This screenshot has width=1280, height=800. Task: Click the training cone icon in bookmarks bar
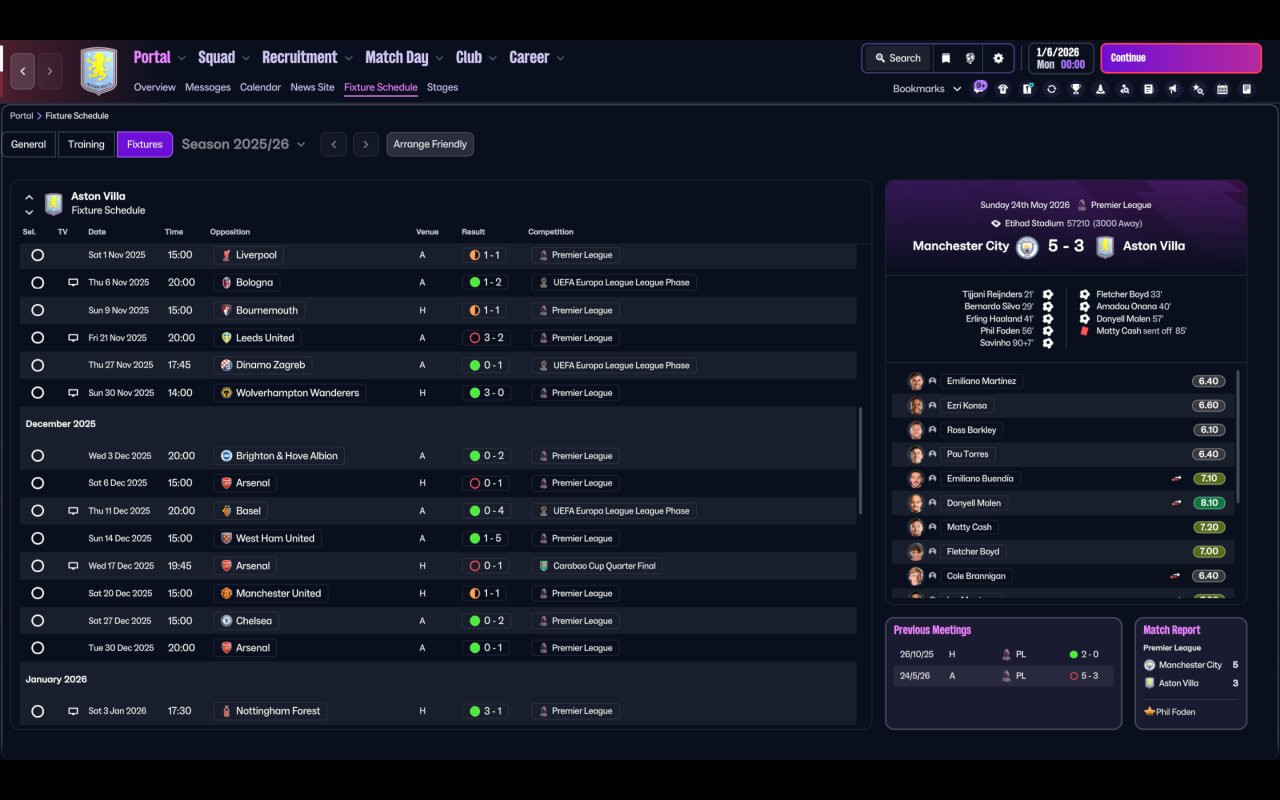pos(1100,89)
